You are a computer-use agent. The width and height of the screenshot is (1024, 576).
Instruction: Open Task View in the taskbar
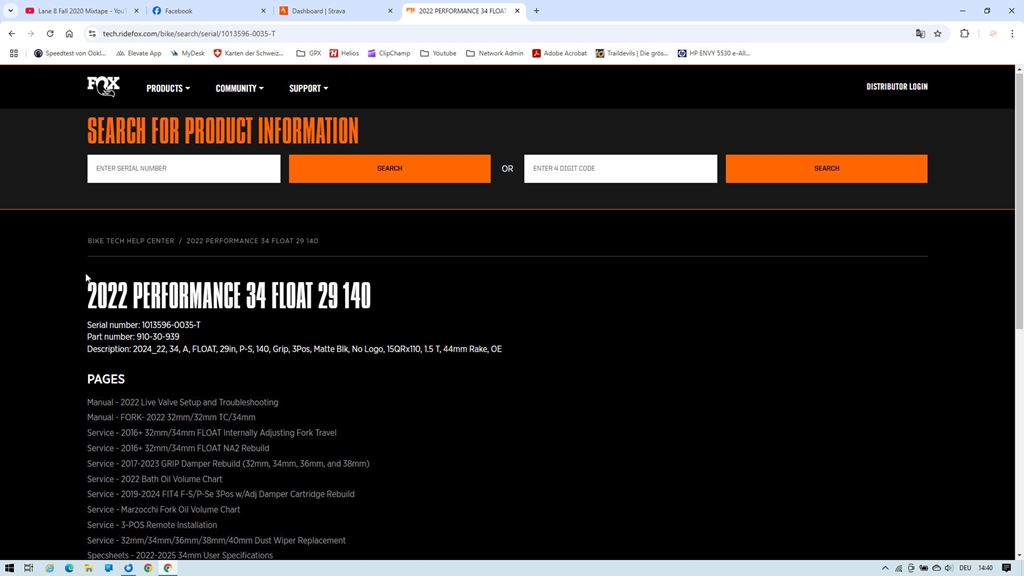click(x=29, y=568)
